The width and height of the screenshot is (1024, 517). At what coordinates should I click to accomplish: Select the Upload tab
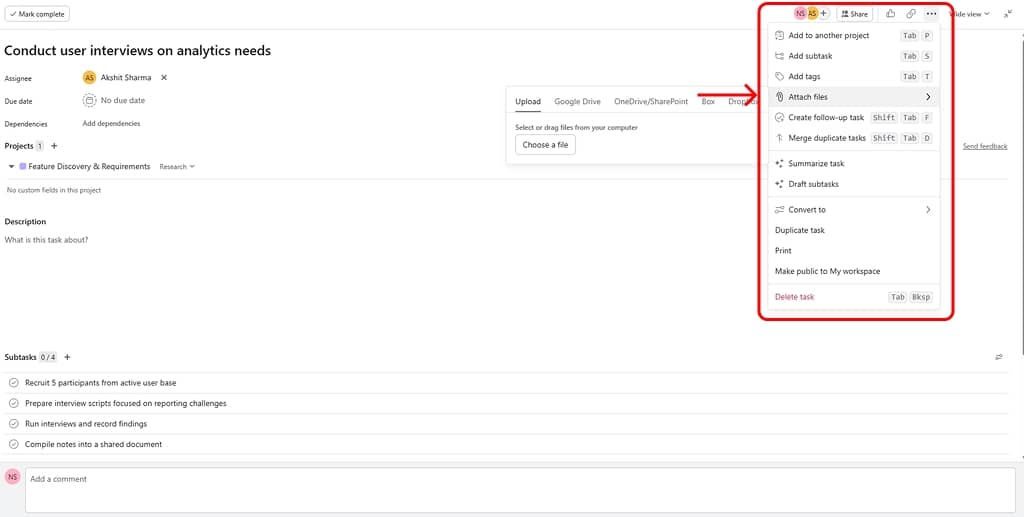528,102
